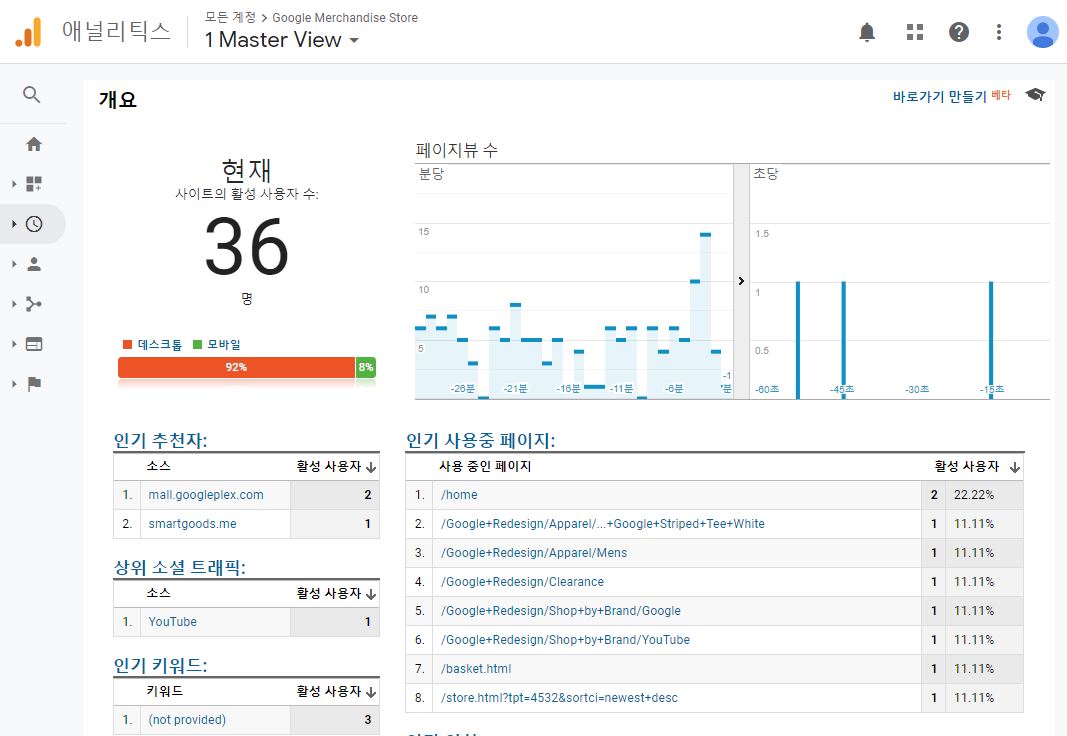This screenshot has width=1067, height=736.
Task: Open the help question mark icon
Action: pyautogui.click(x=958, y=32)
